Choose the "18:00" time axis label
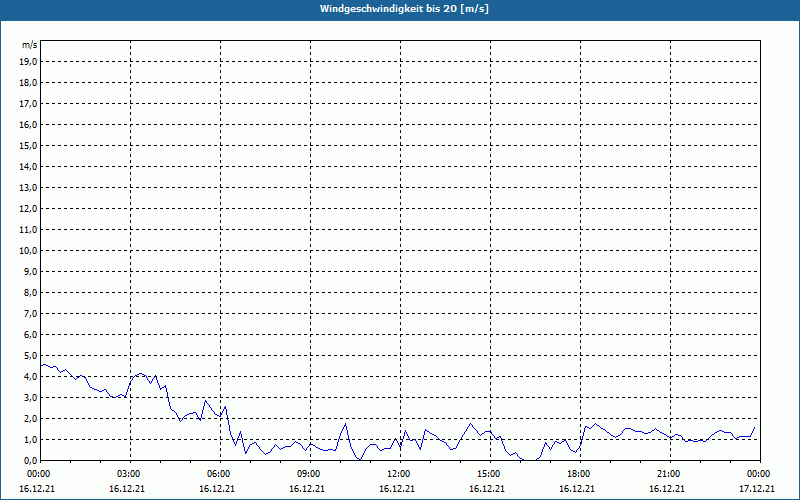Screen dimensions: 800x500 coord(579,474)
